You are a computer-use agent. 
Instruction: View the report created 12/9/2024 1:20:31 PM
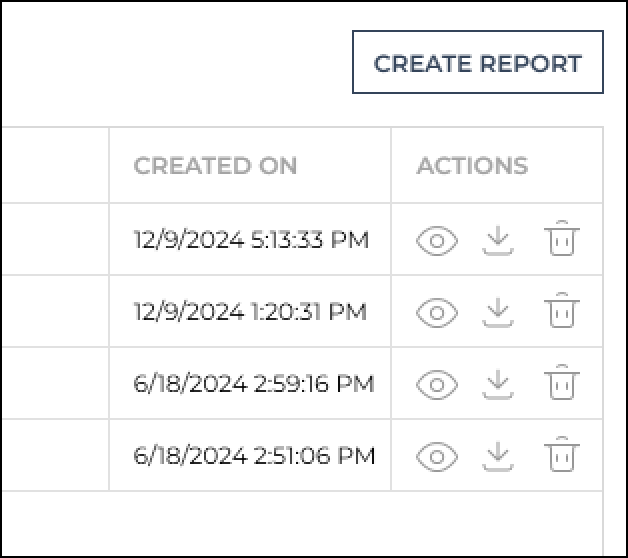point(437,313)
